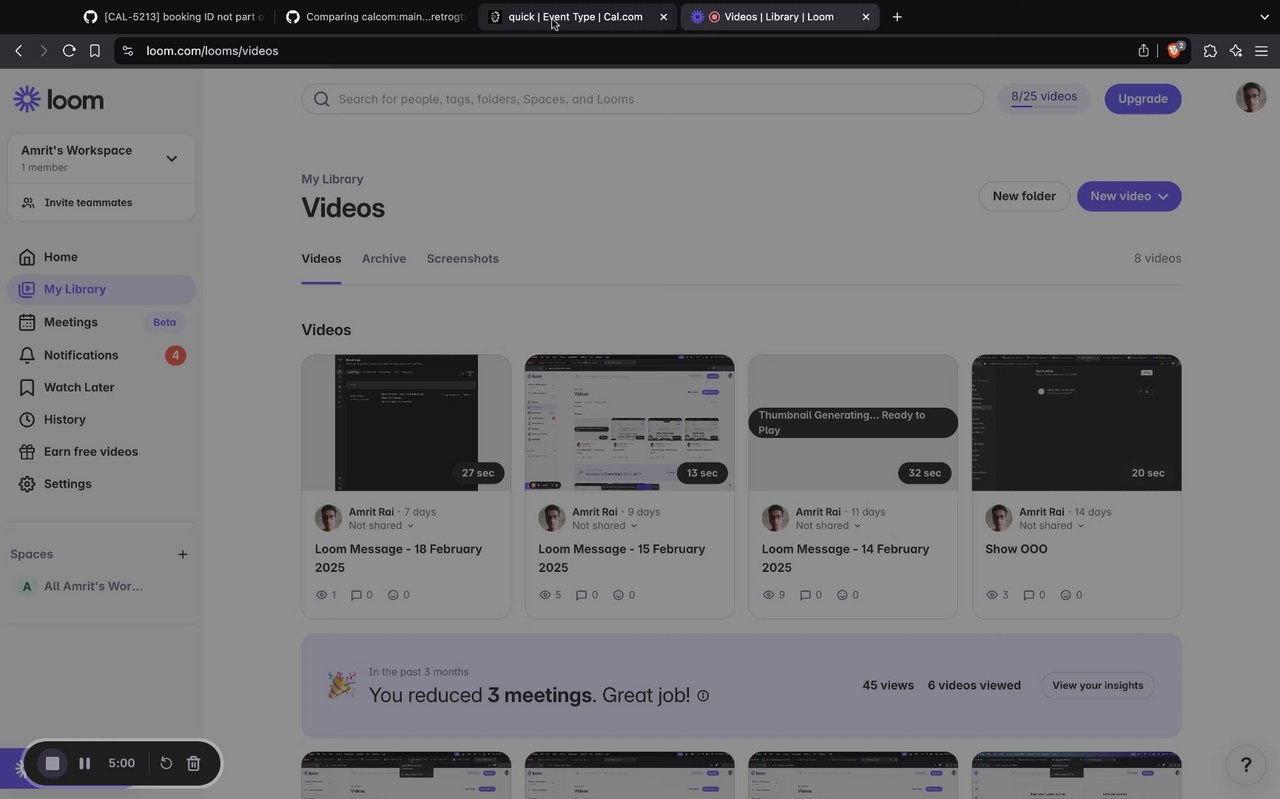Click the search field

click(x=643, y=99)
